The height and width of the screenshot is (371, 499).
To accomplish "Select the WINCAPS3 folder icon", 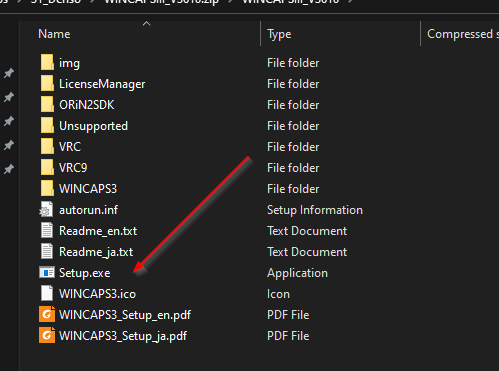I will tap(47, 189).
